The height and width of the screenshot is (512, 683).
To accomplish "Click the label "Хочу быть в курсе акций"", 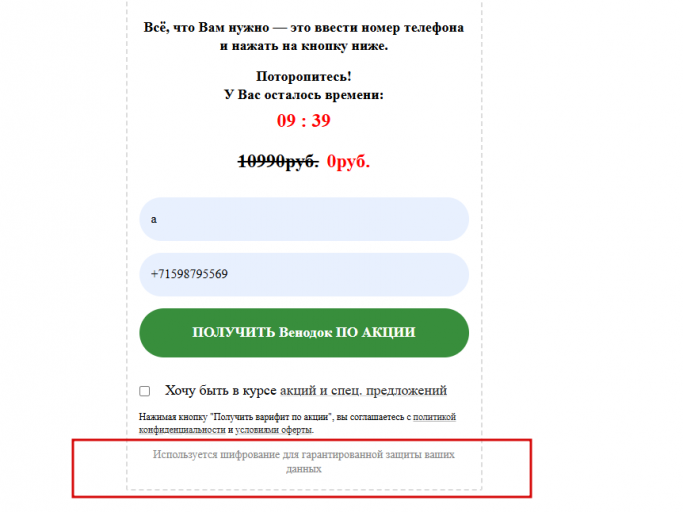I will click(x=240, y=390).
